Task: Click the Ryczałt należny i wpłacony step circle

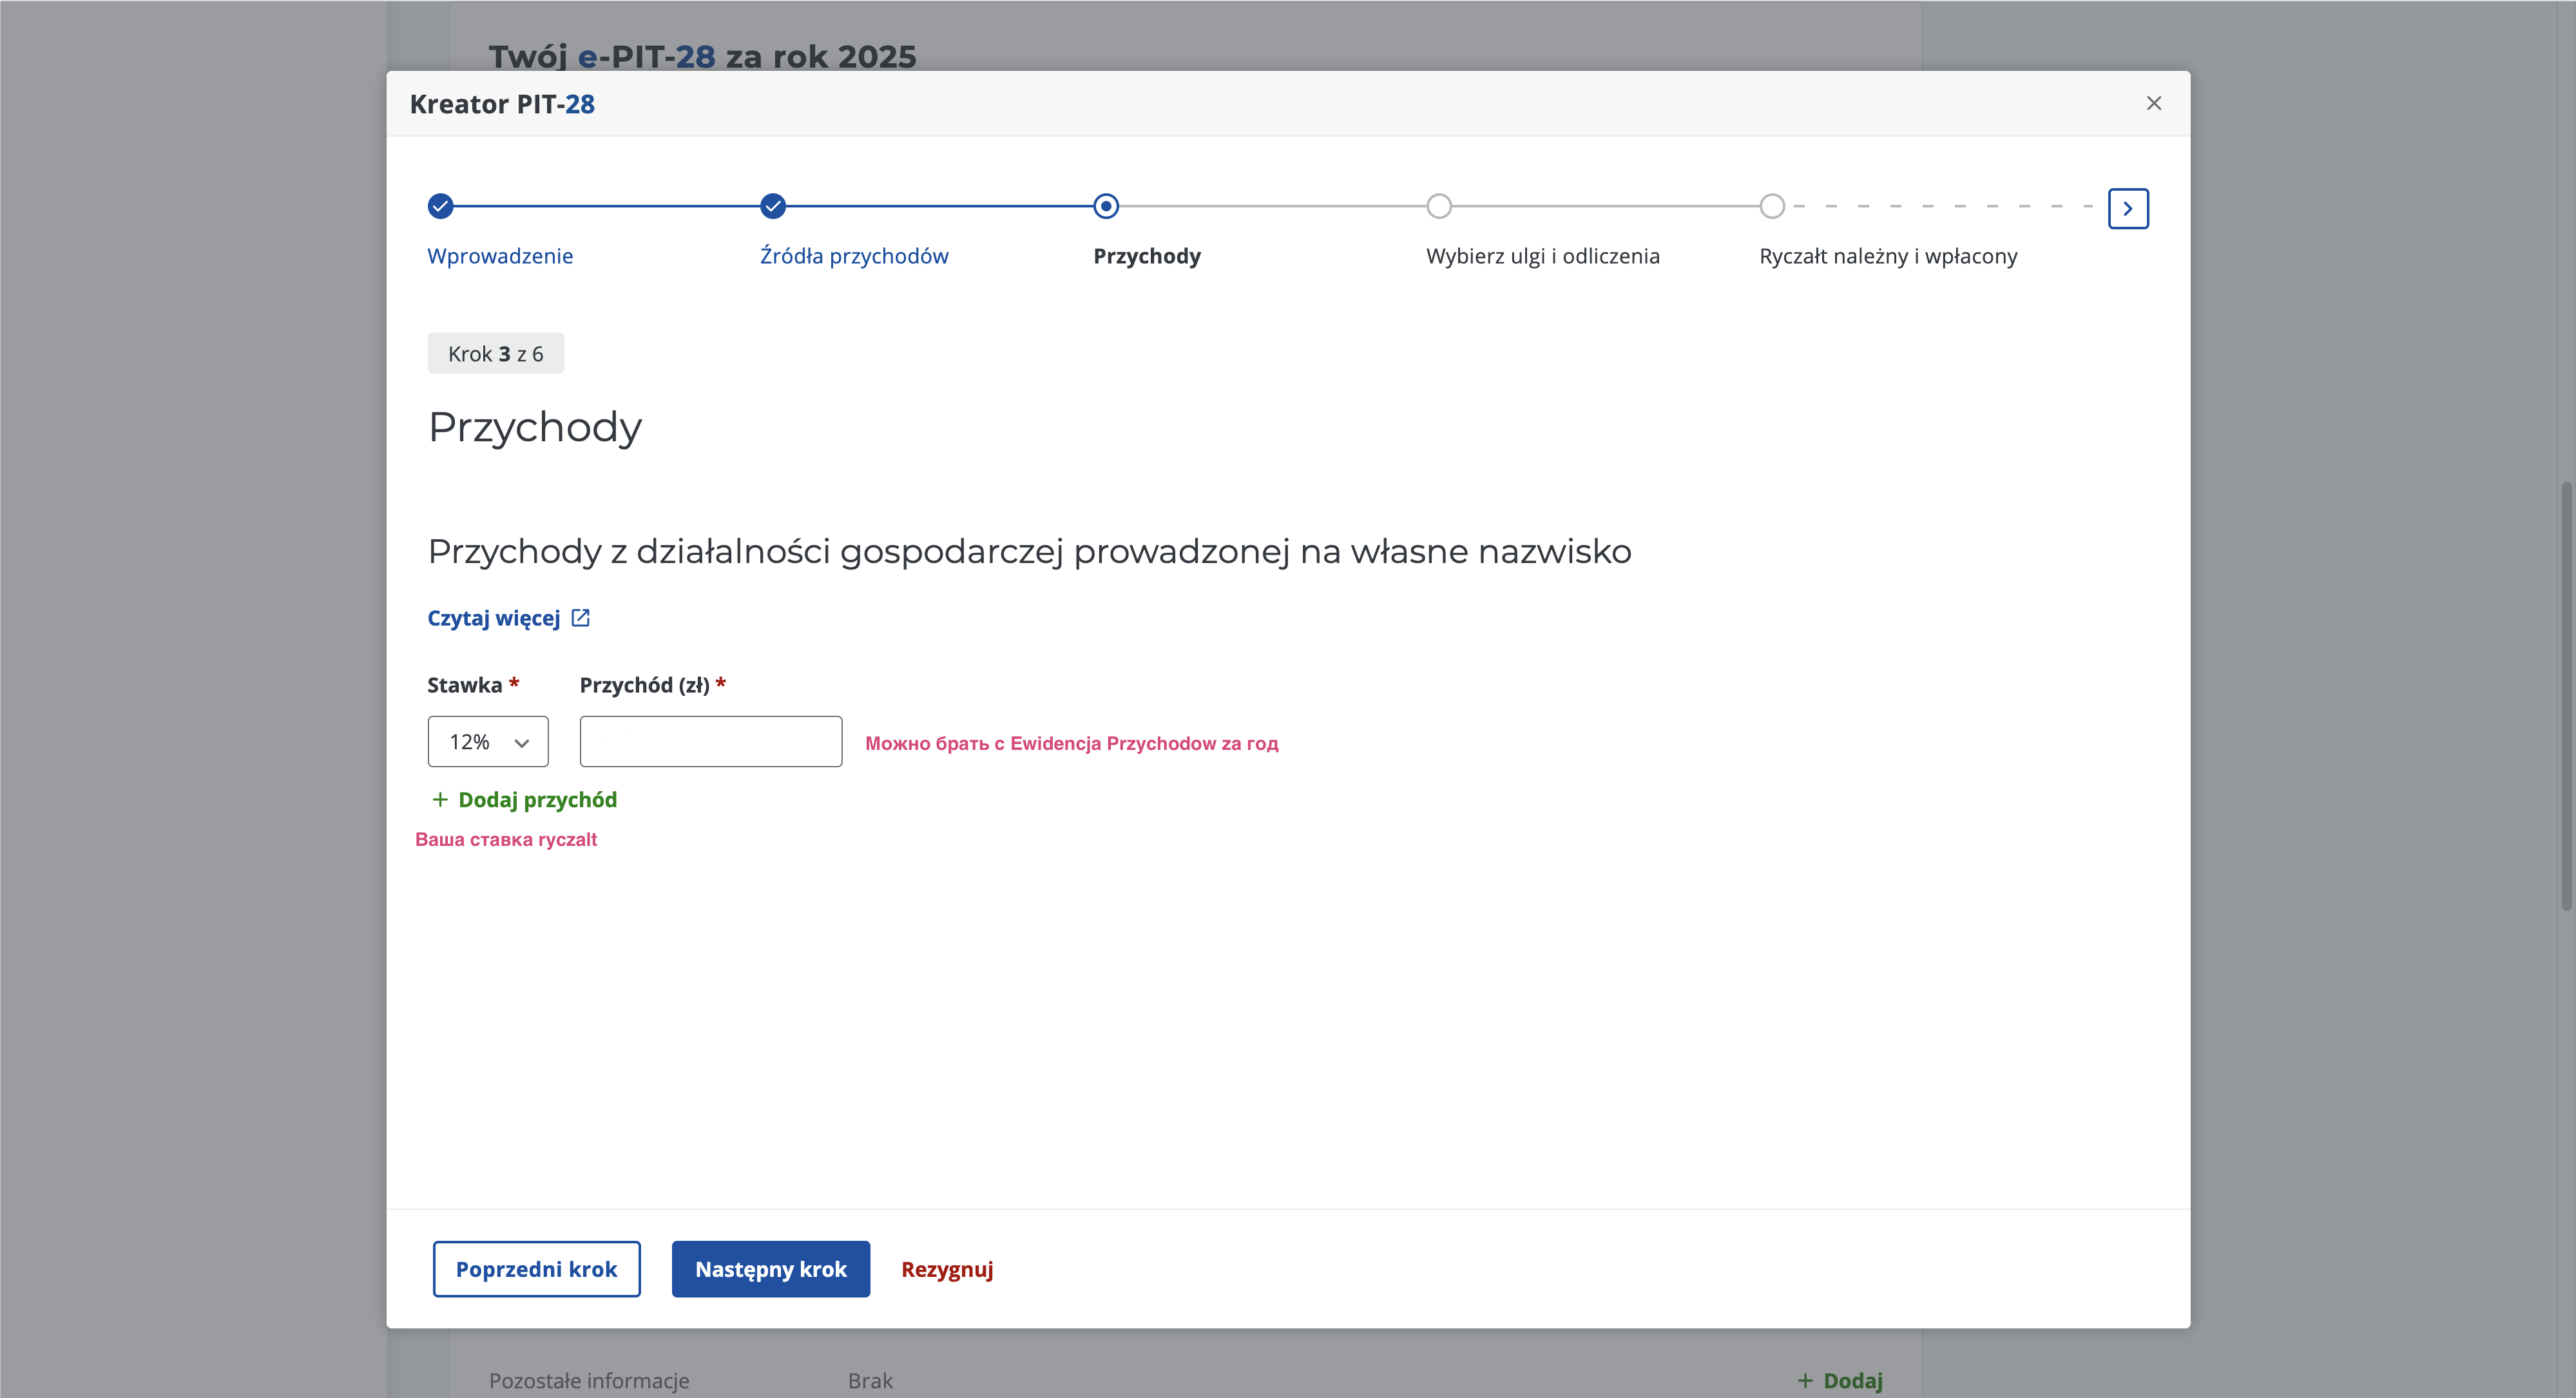Action: pos(1772,206)
